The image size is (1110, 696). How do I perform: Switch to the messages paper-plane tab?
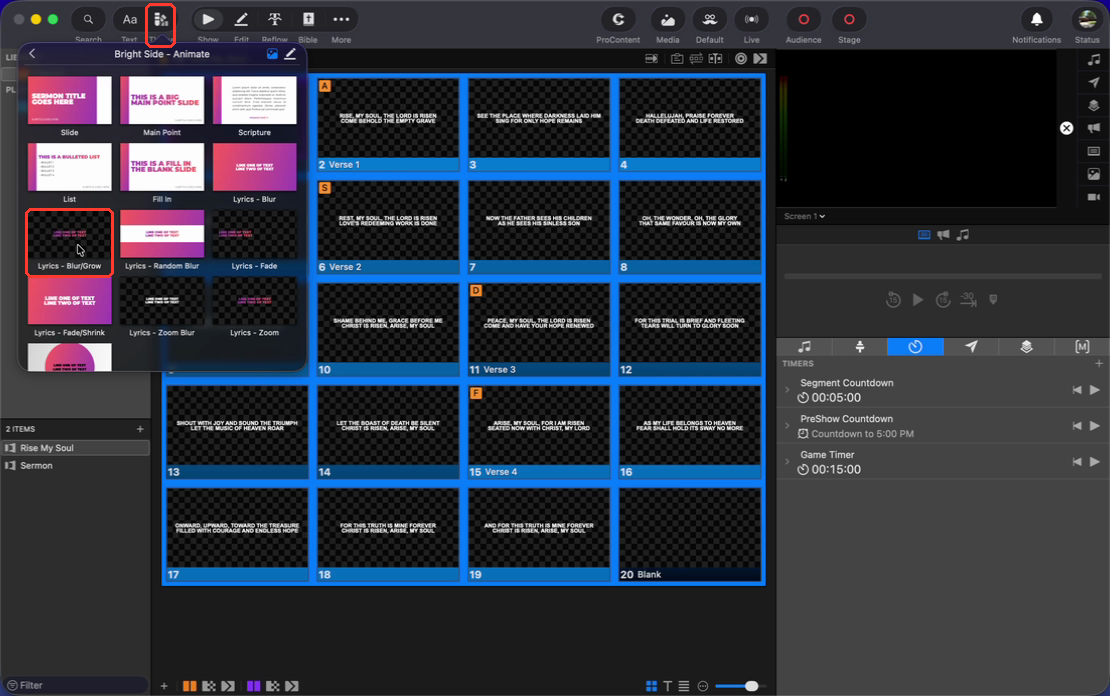pos(971,347)
